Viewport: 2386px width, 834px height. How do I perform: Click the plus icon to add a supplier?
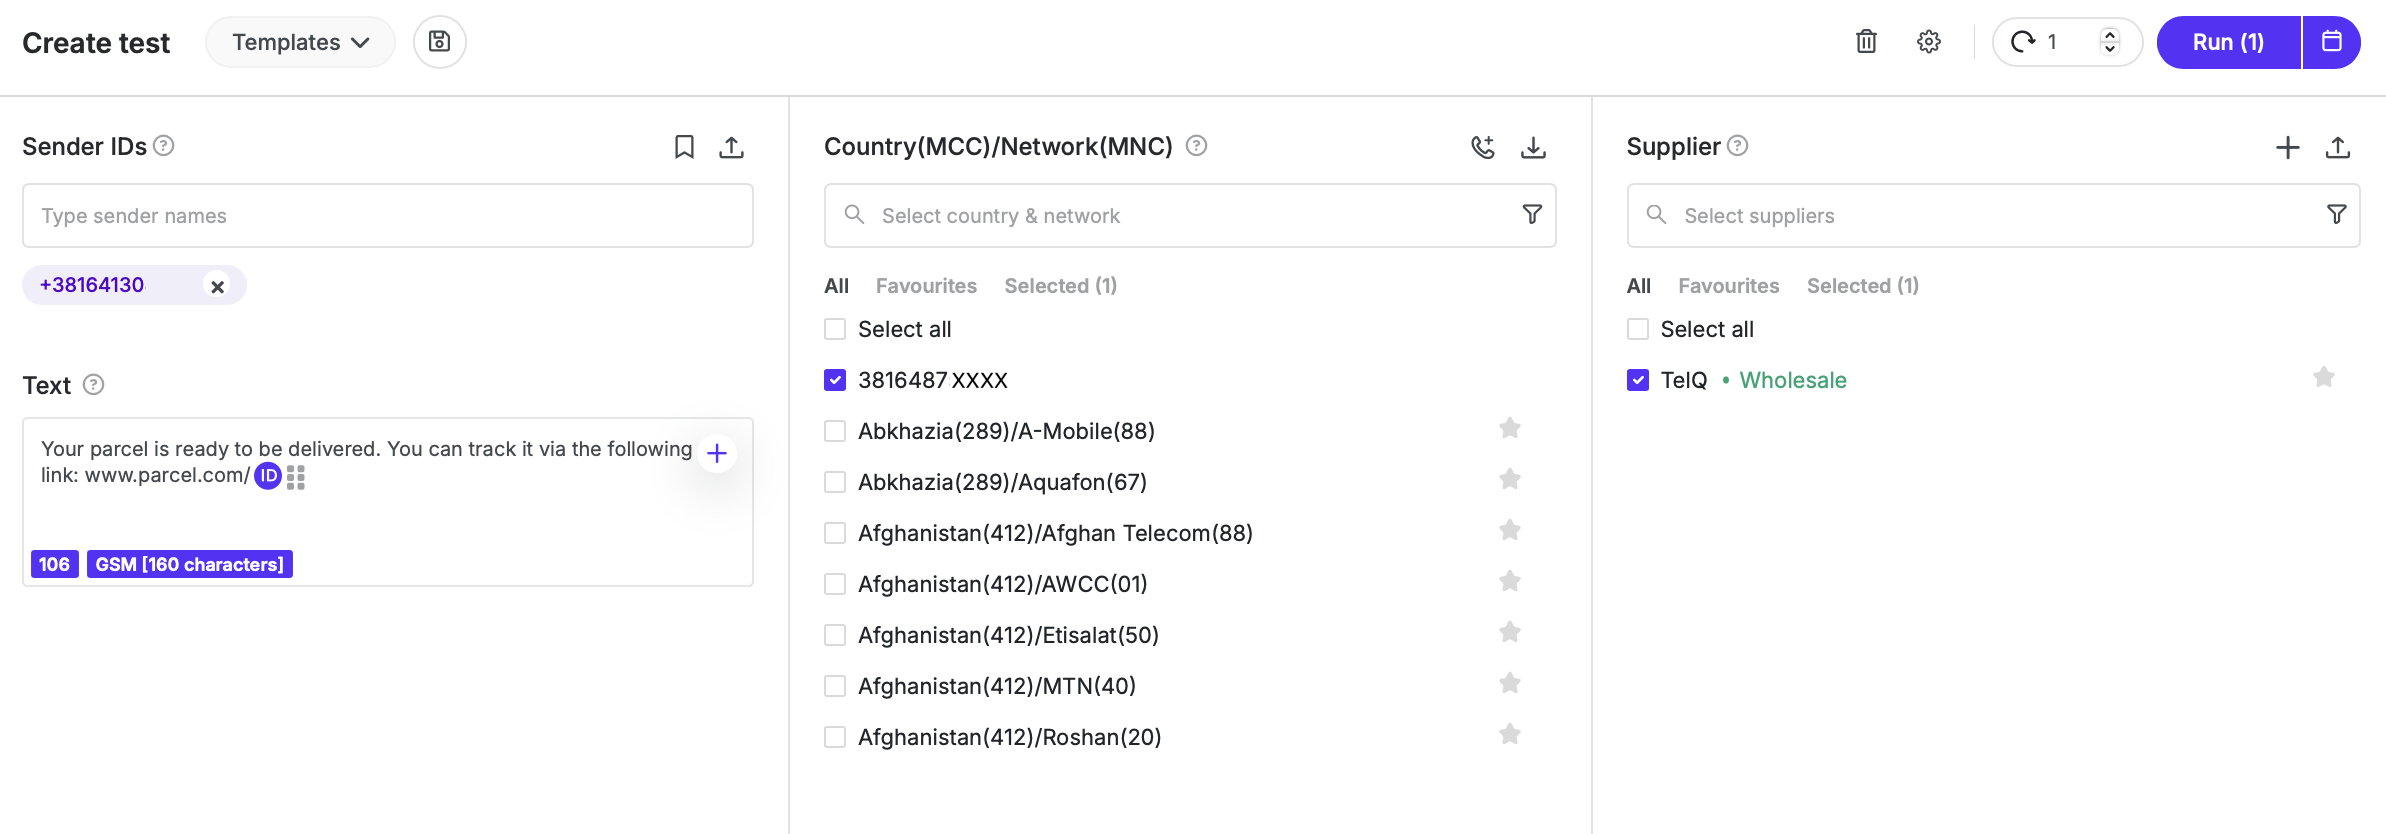2287,147
